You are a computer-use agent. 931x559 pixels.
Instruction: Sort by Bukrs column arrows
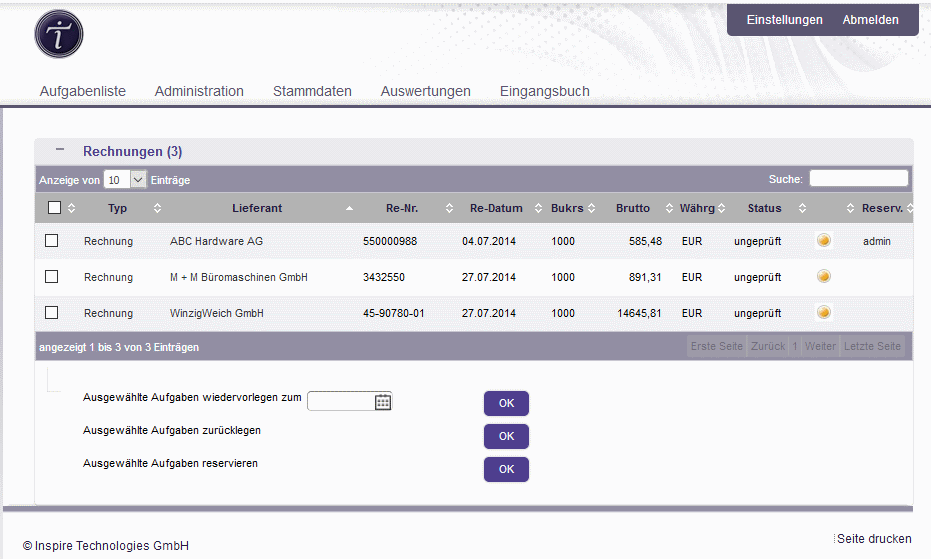point(591,208)
